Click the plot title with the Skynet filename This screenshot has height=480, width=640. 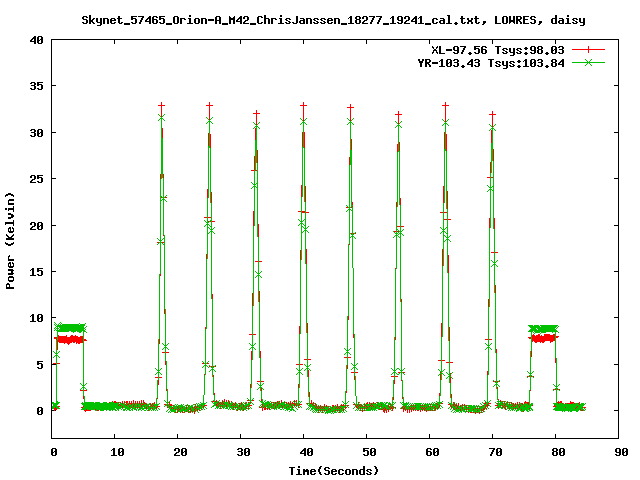pos(333,20)
